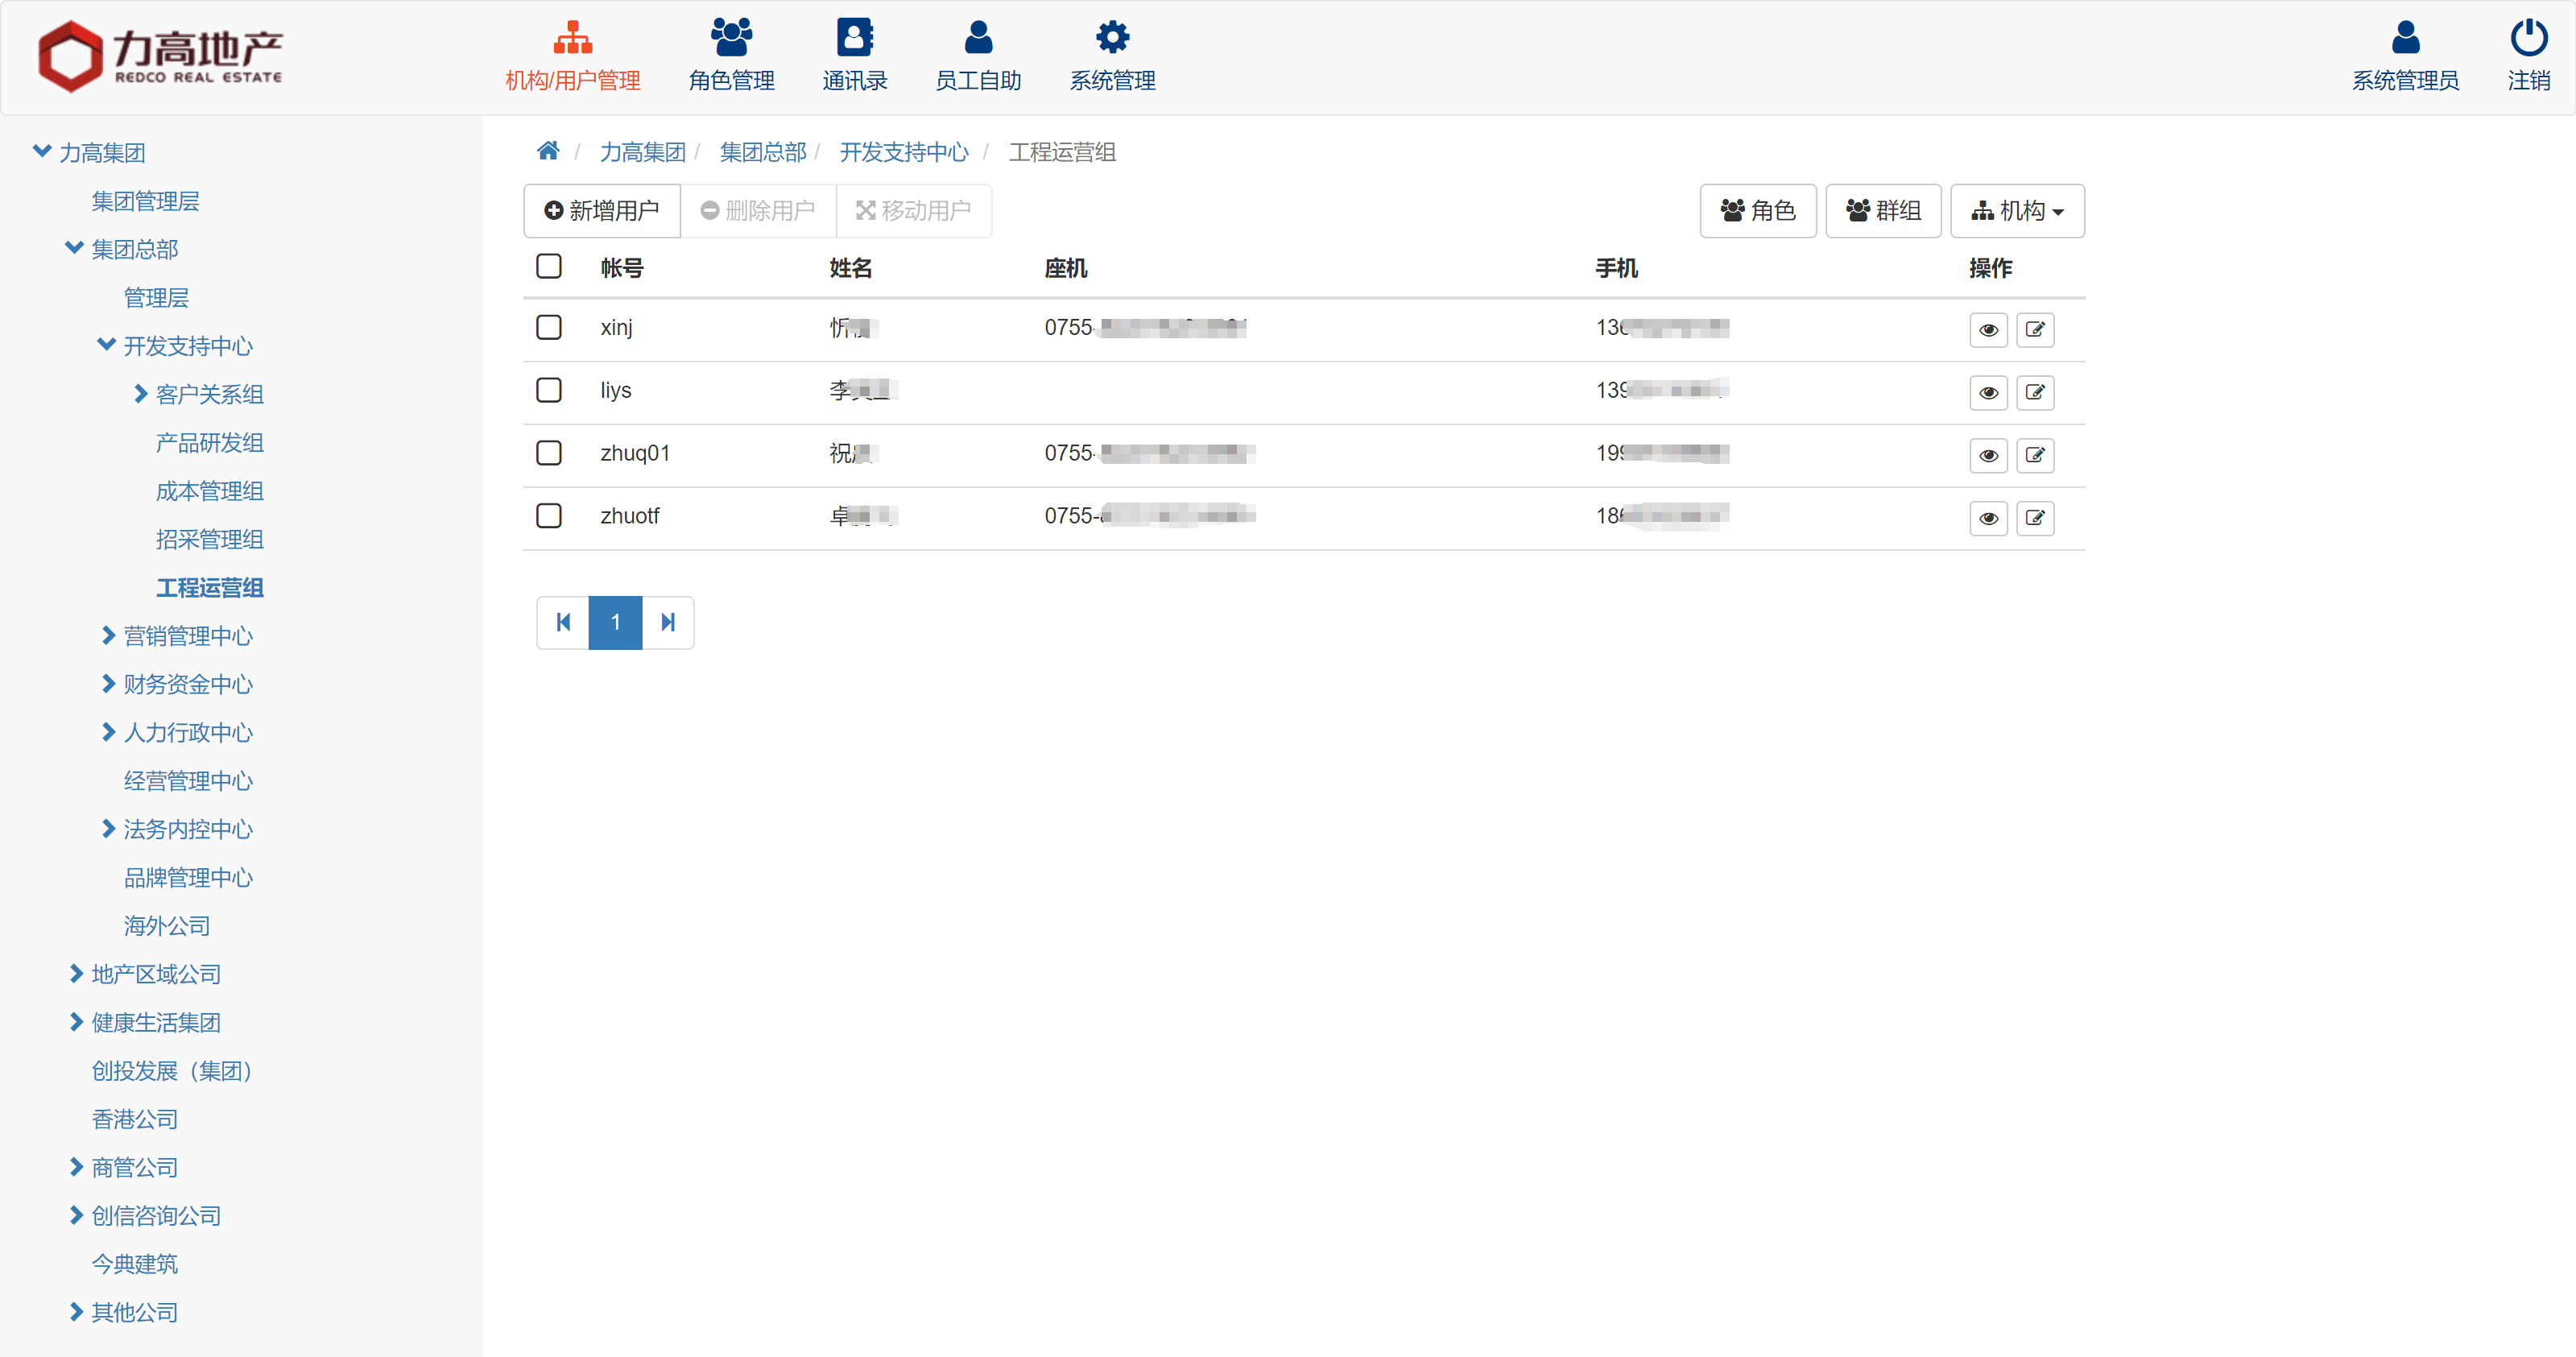Collapse the 开发支持中心 tree node

pos(106,344)
